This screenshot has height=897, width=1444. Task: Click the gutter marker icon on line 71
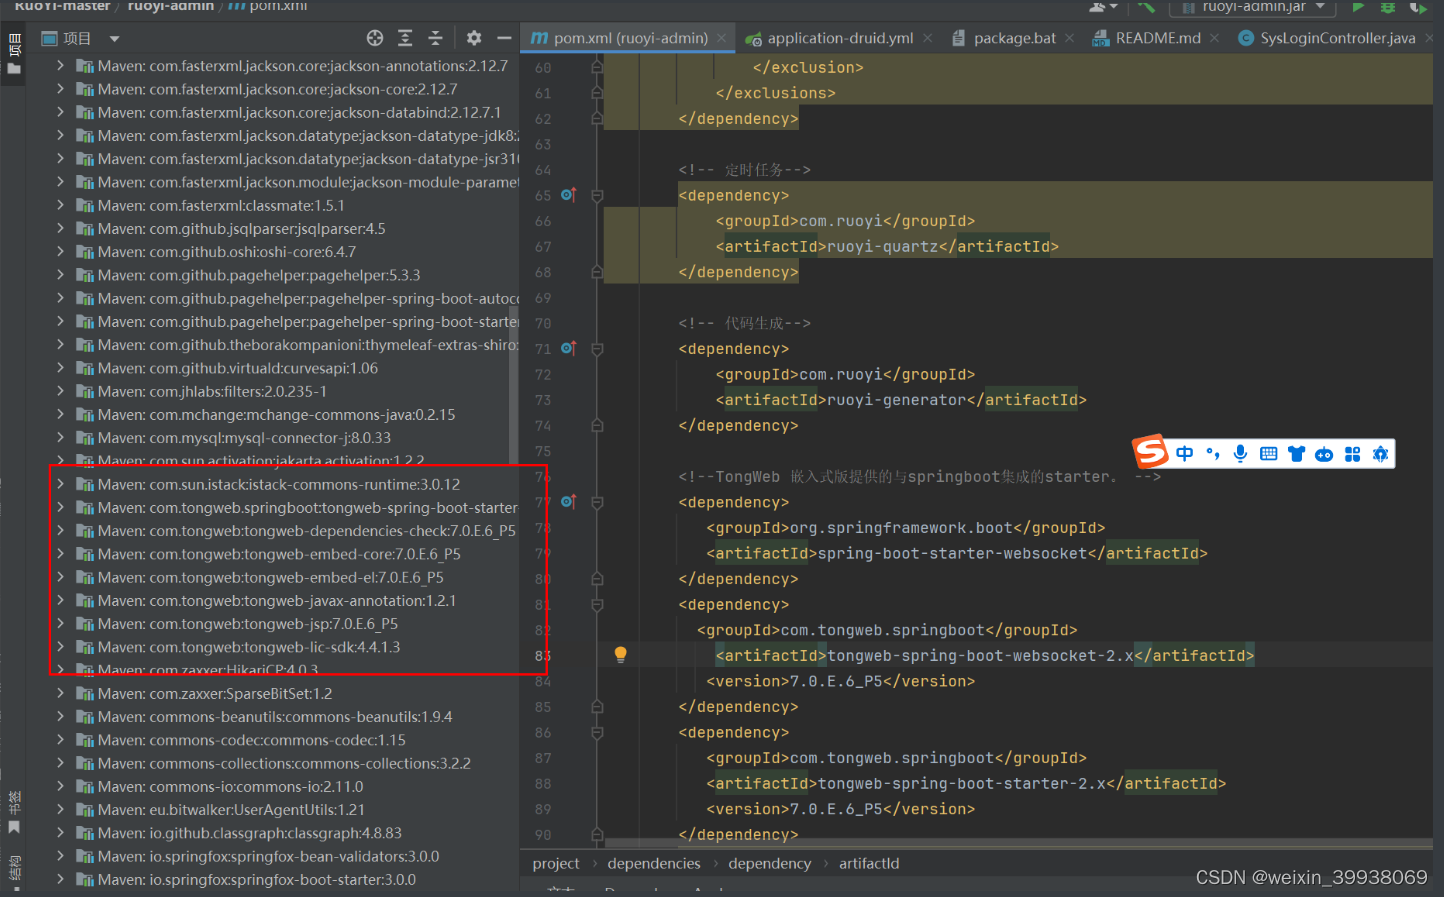(568, 348)
